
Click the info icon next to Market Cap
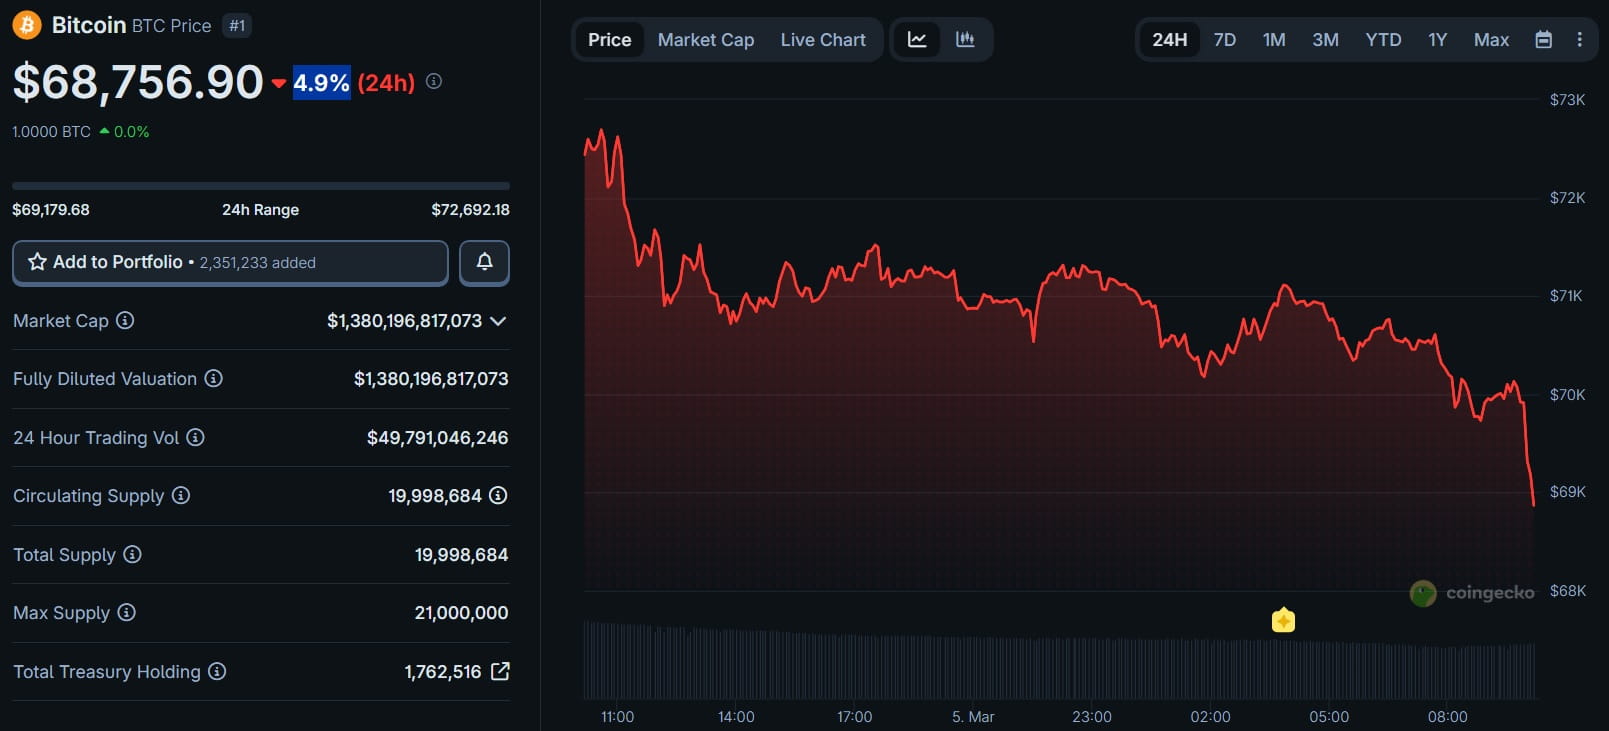tap(125, 321)
